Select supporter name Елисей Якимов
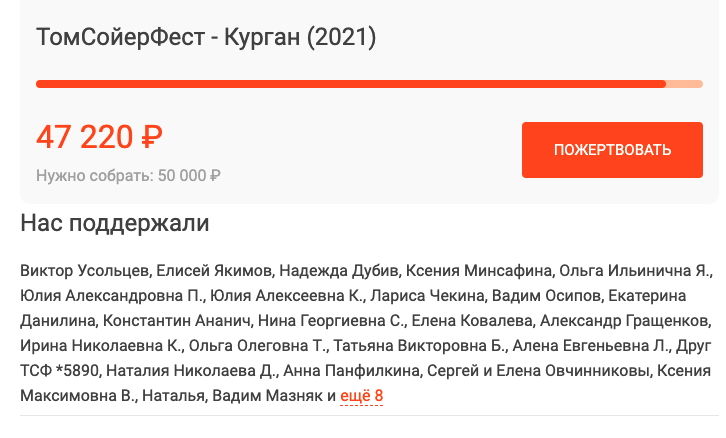The width and height of the screenshot is (726, 438). (213, 271)
